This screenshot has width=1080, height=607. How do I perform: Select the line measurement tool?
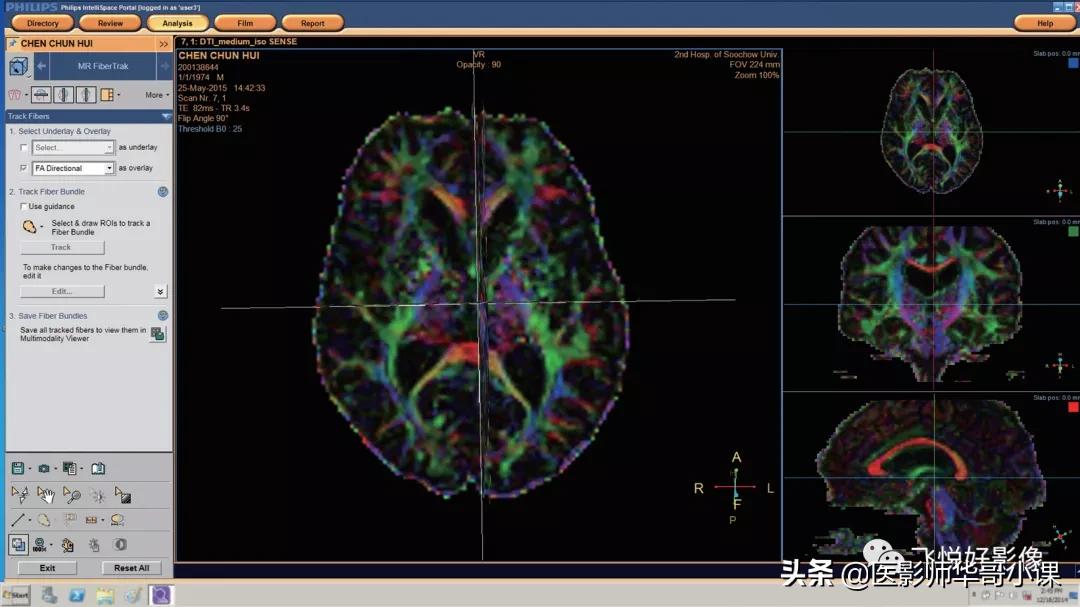click(x=18, y=520)
